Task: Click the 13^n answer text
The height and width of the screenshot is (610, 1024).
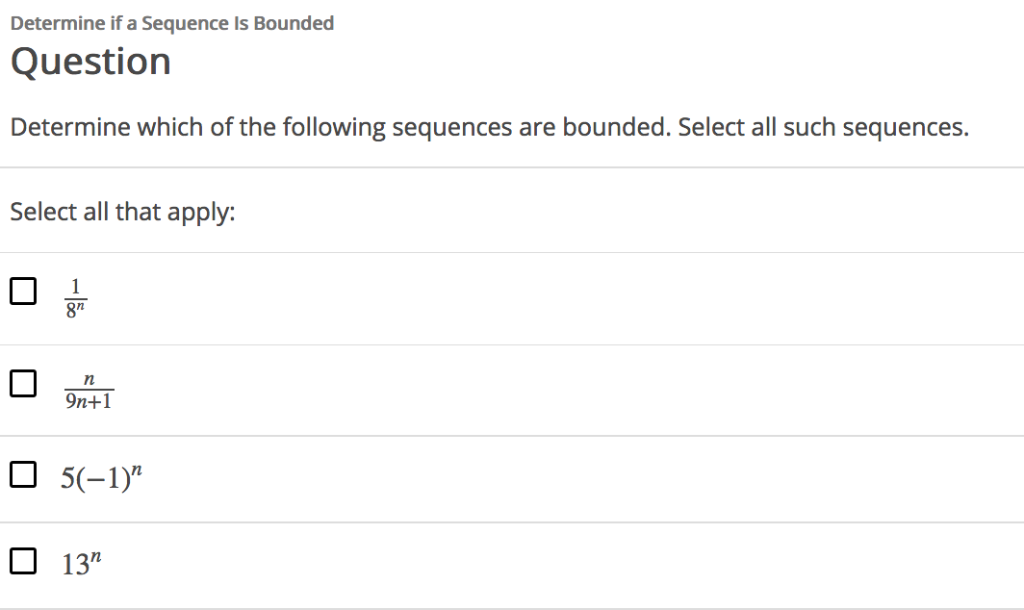Action: pos(82,561)
